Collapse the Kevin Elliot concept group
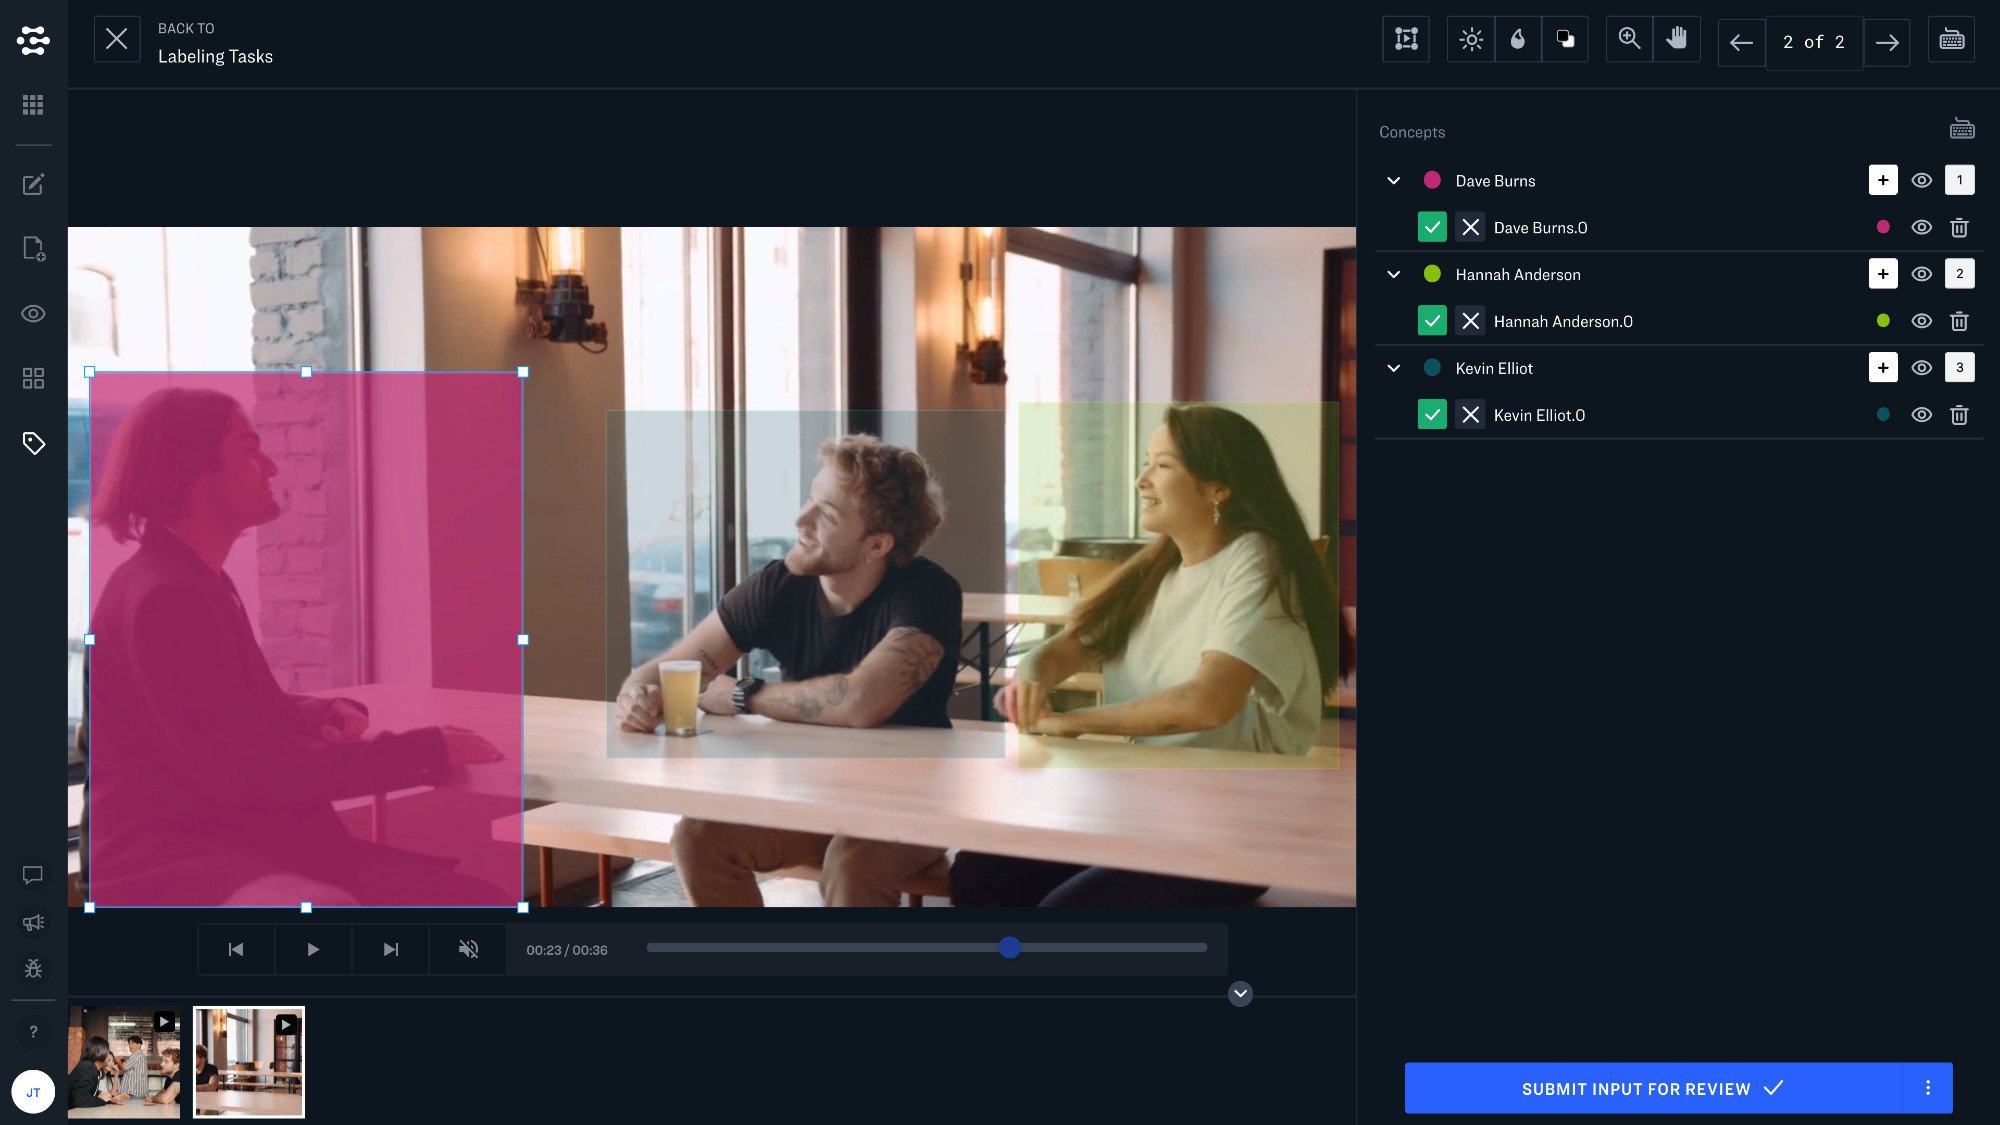 (1393, 368)
